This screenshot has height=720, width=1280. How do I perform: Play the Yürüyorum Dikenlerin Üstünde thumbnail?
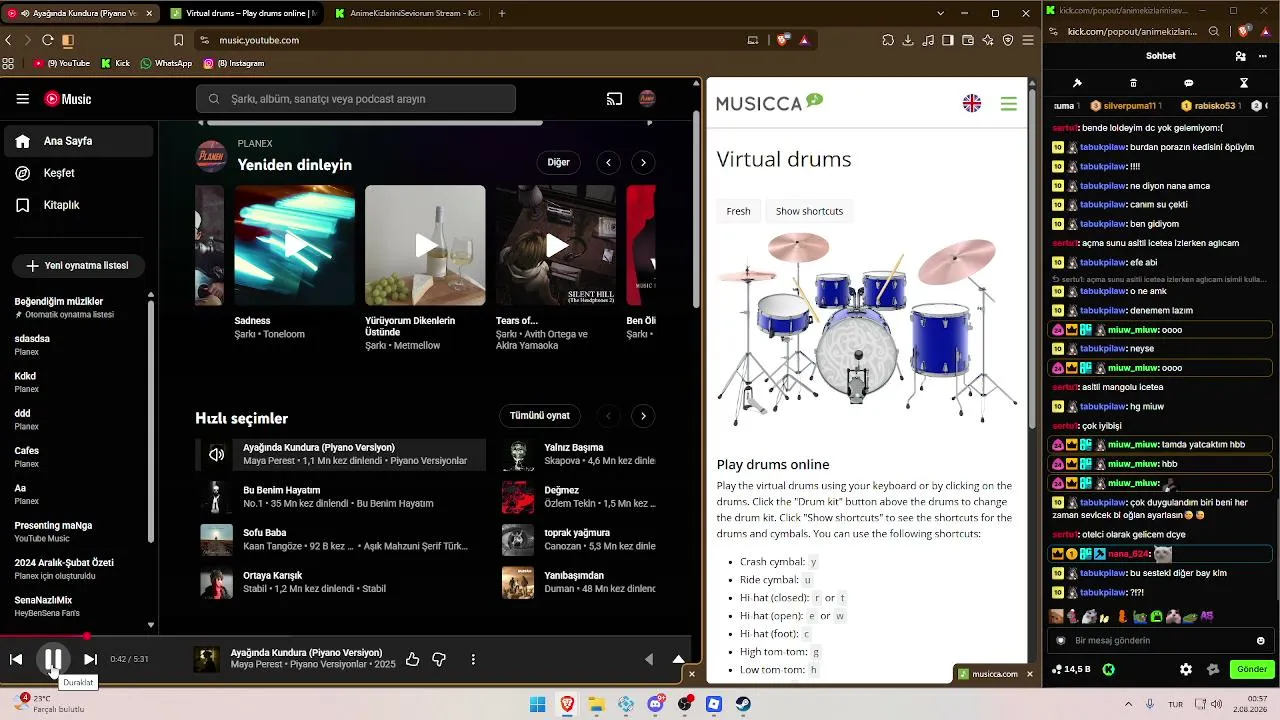point(425,245)
